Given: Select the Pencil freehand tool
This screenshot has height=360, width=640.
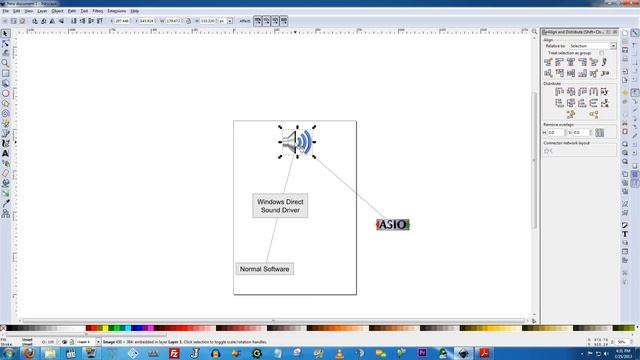Looking at the screenshot, I should (x=5, y=123).
